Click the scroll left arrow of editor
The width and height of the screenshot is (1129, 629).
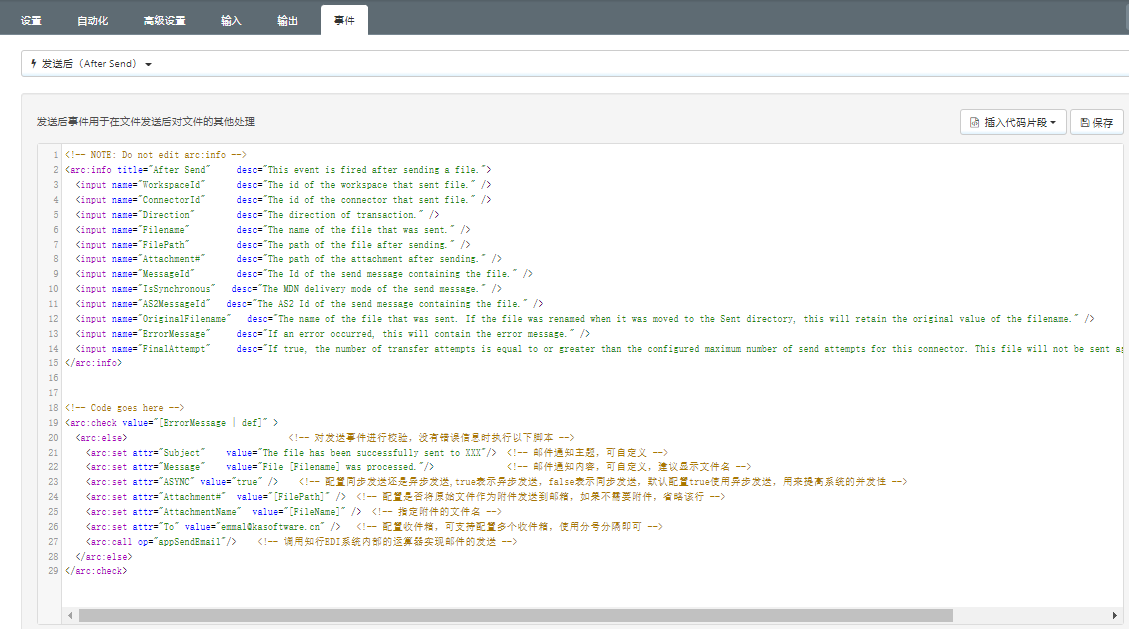[70, 615]
